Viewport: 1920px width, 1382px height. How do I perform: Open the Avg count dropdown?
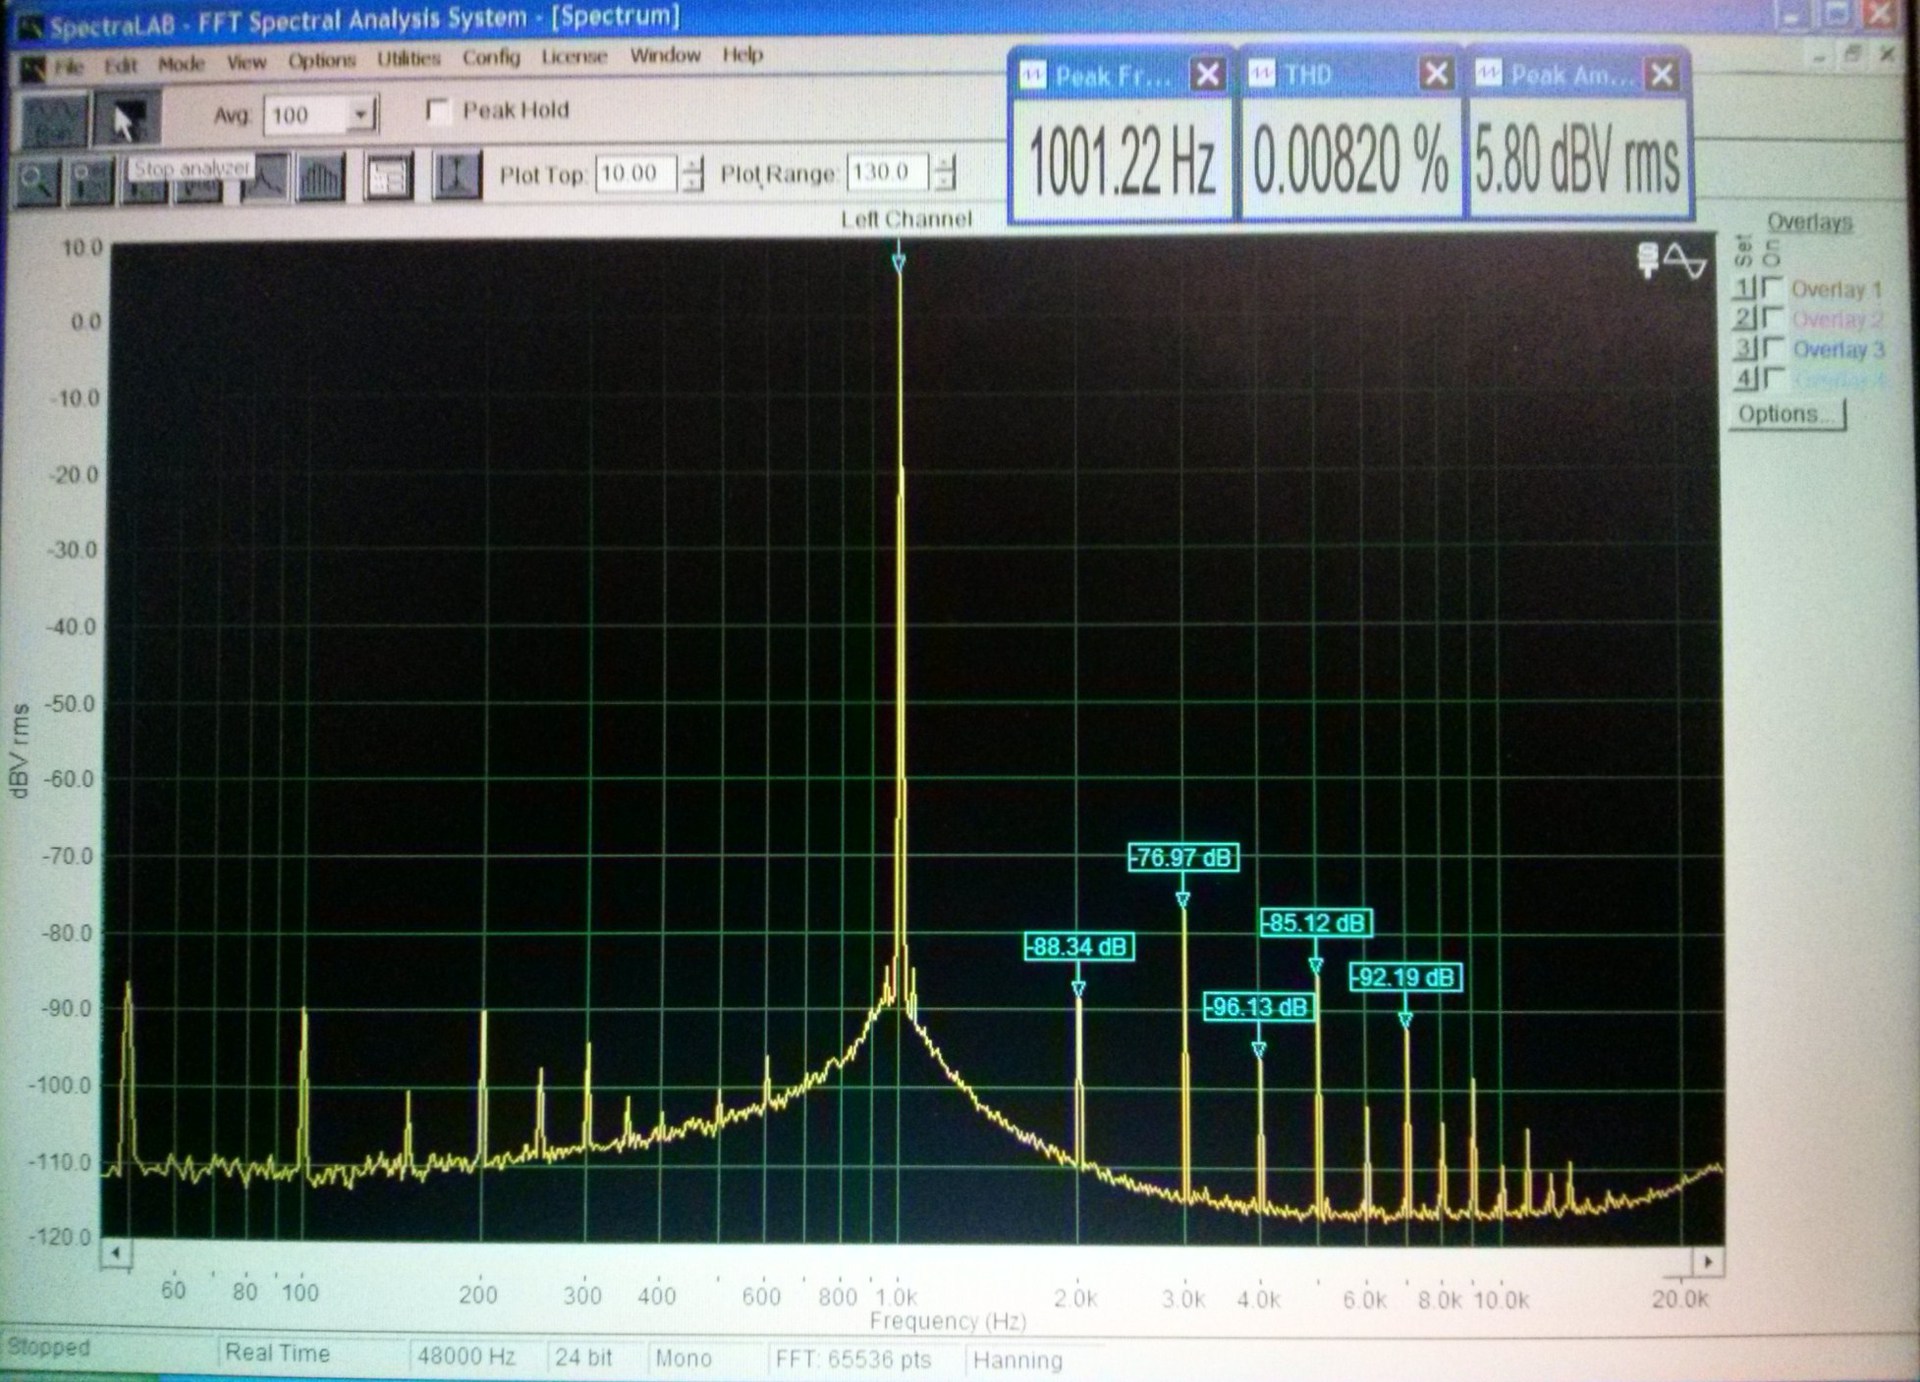361,115
